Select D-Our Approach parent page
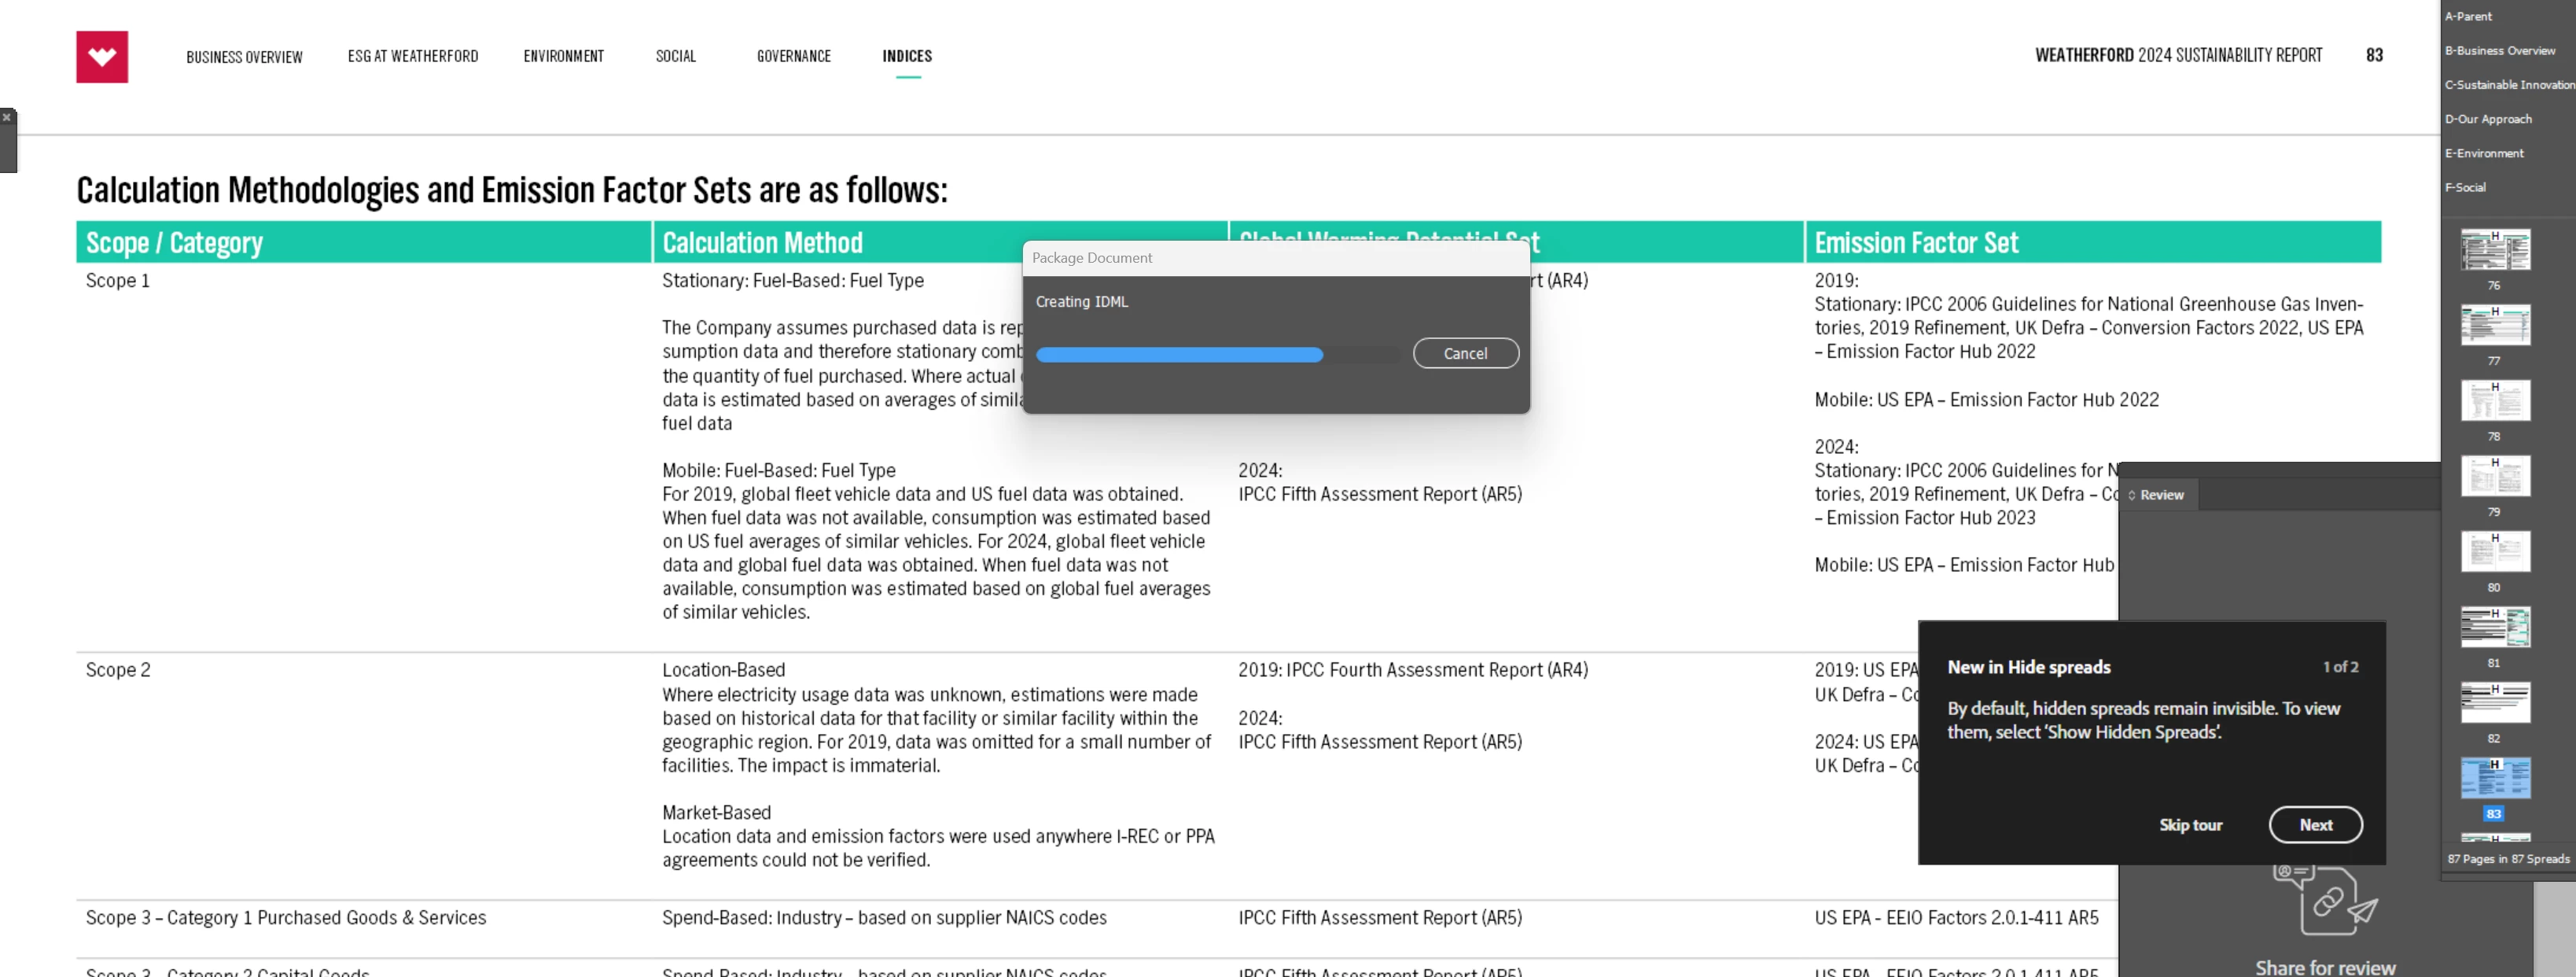Viewport: 2576px width, 977px height. 2488,119
